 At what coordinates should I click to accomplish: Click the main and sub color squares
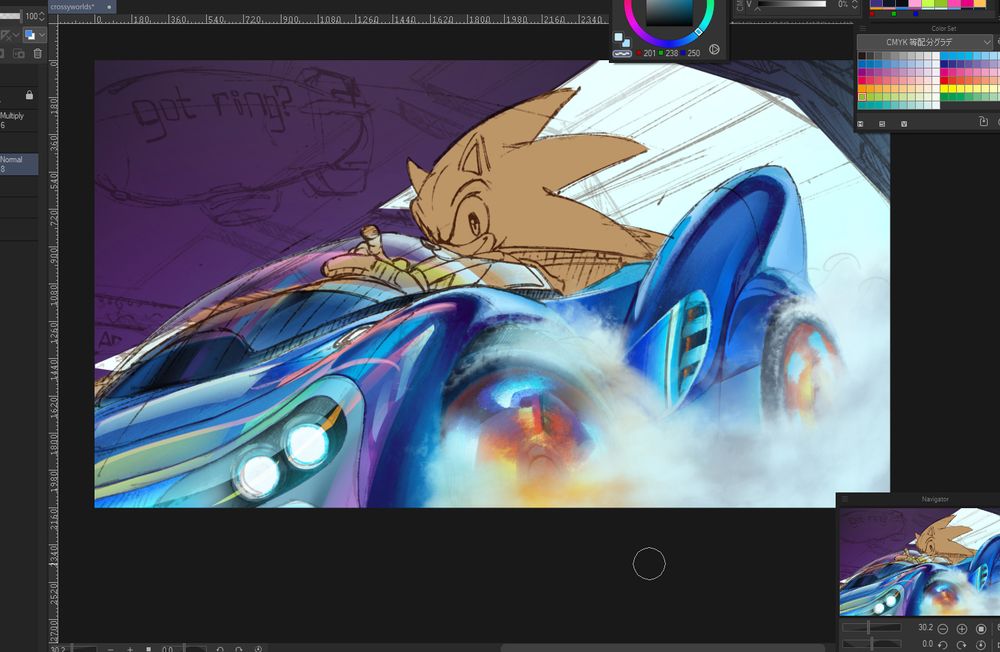tap(622, 41)
